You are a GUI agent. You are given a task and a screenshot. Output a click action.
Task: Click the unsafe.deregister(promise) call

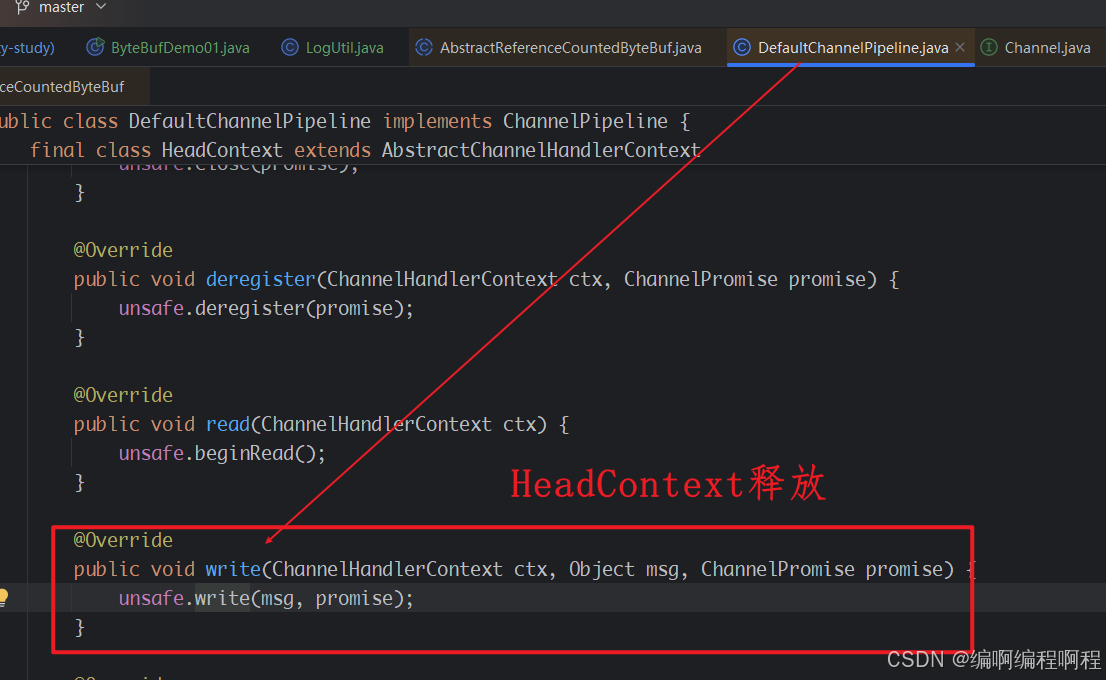click(266, 308)
